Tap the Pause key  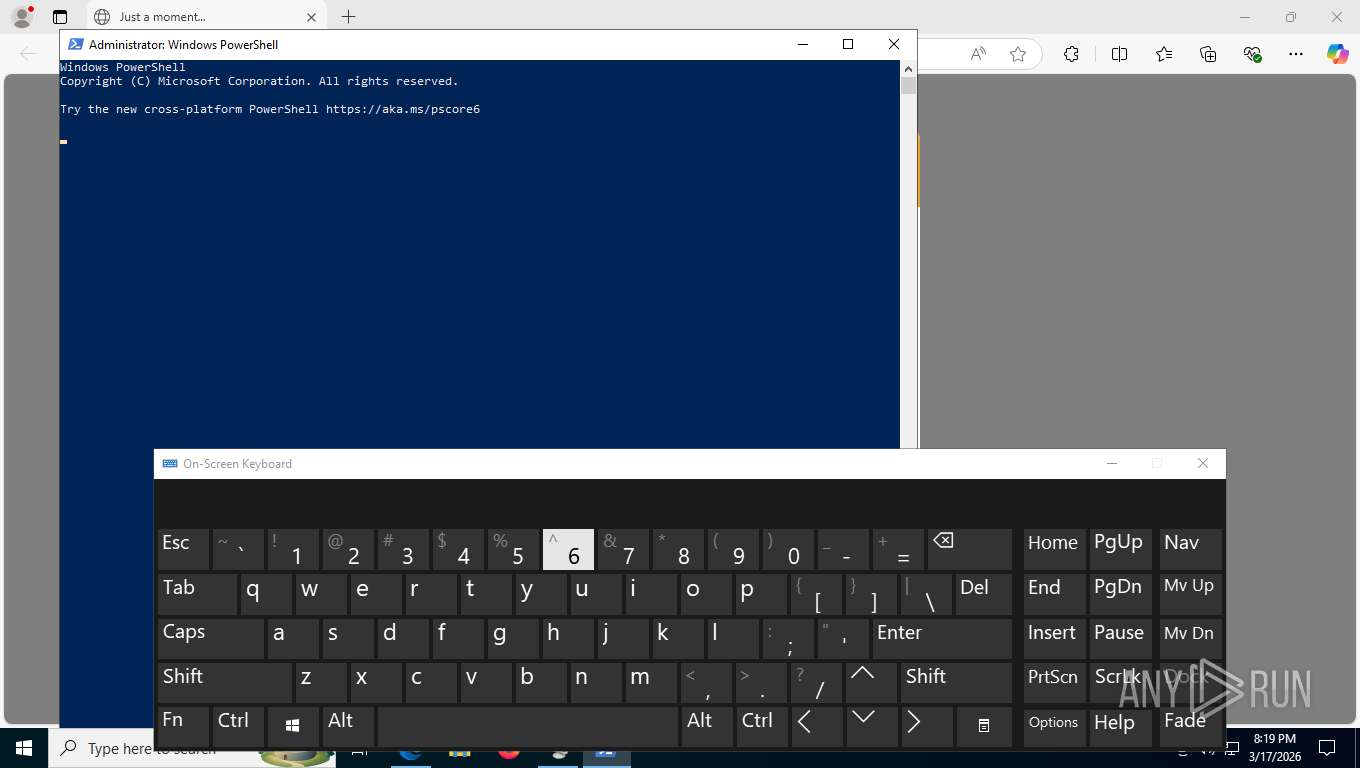coord(1120,638)
